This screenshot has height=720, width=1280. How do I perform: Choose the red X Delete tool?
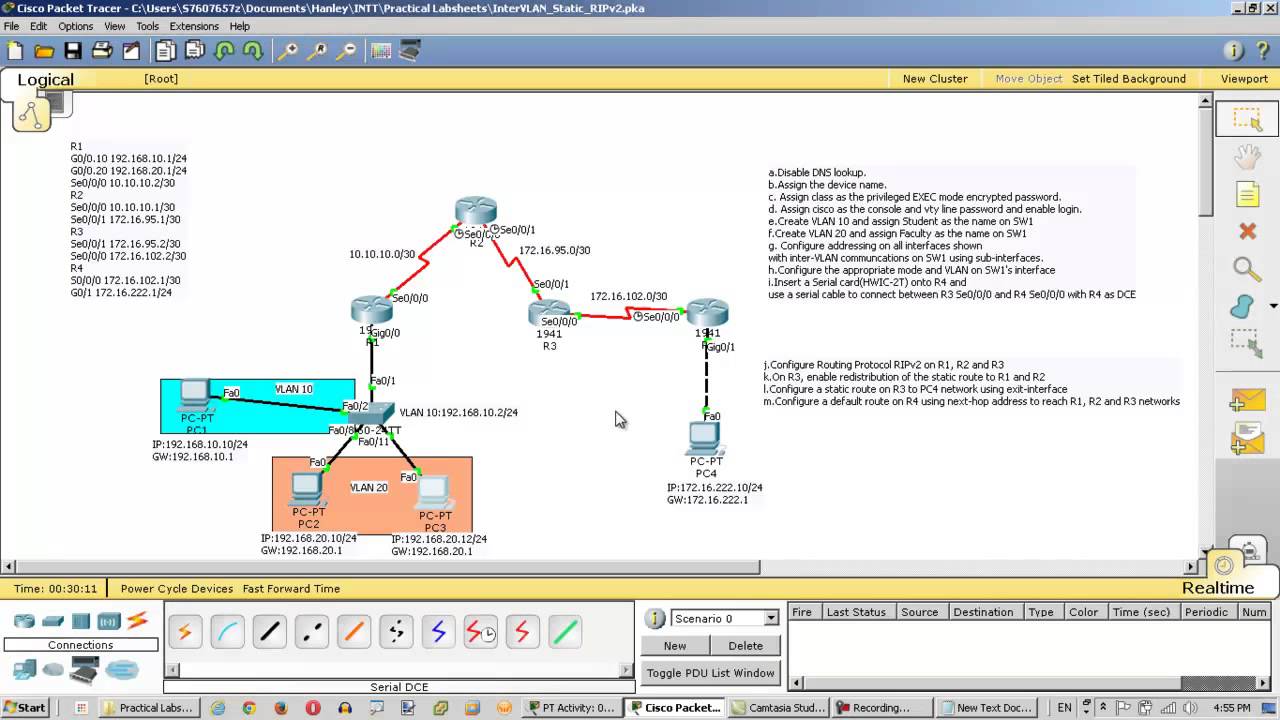pyautogui.click(x=1247, y=231)
